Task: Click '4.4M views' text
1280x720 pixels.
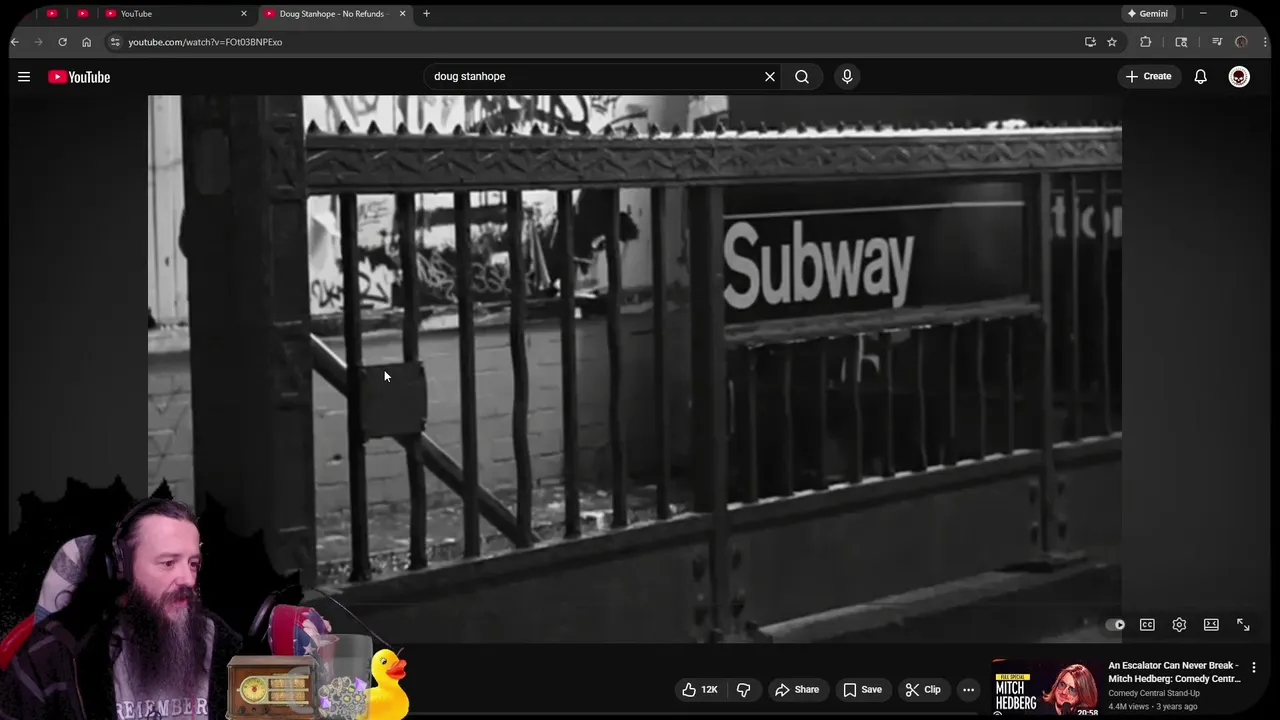Action: point(1127,707)
